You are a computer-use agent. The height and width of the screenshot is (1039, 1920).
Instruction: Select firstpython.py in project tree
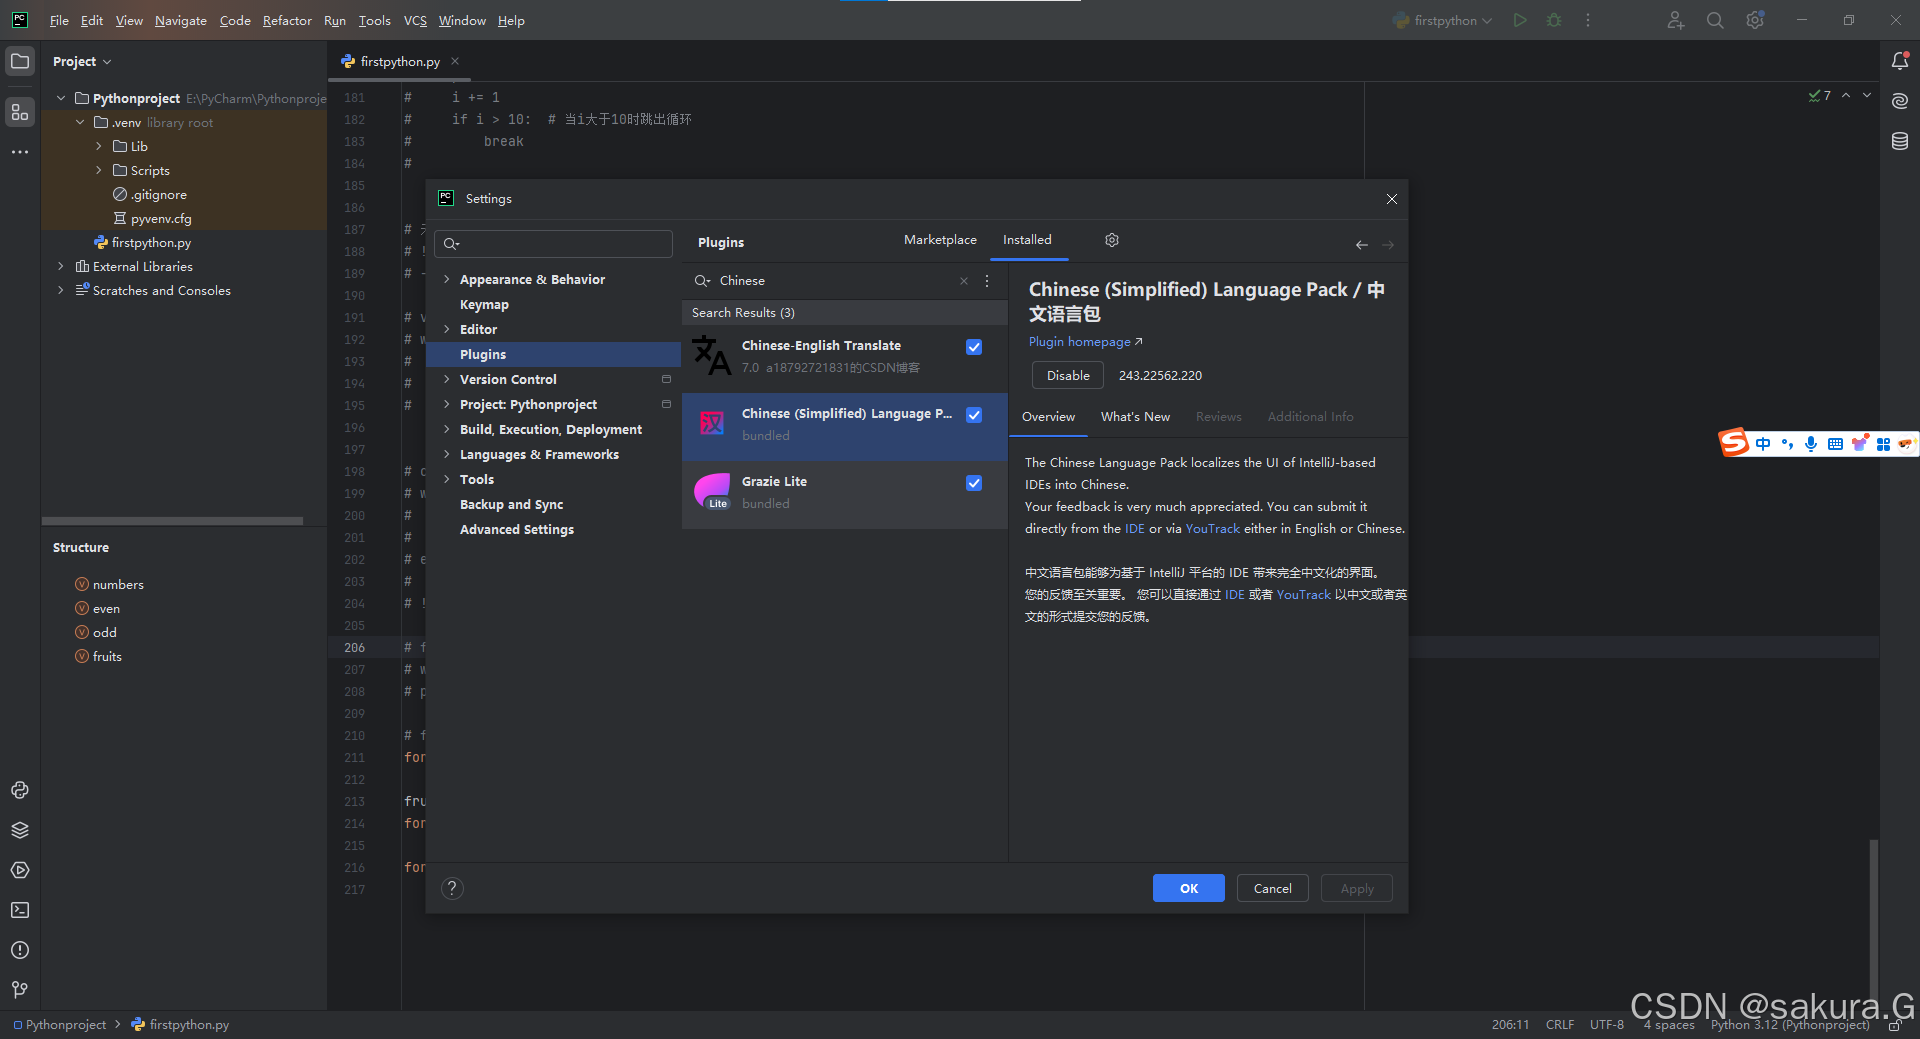150,243
